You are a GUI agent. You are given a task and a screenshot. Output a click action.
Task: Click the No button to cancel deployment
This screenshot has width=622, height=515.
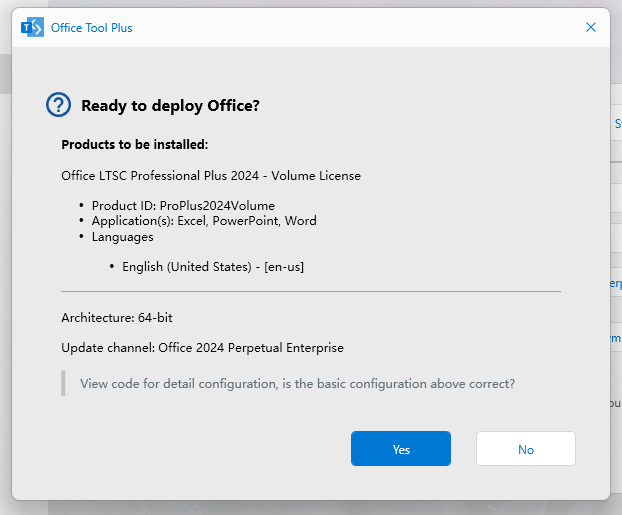click(526, 449)
